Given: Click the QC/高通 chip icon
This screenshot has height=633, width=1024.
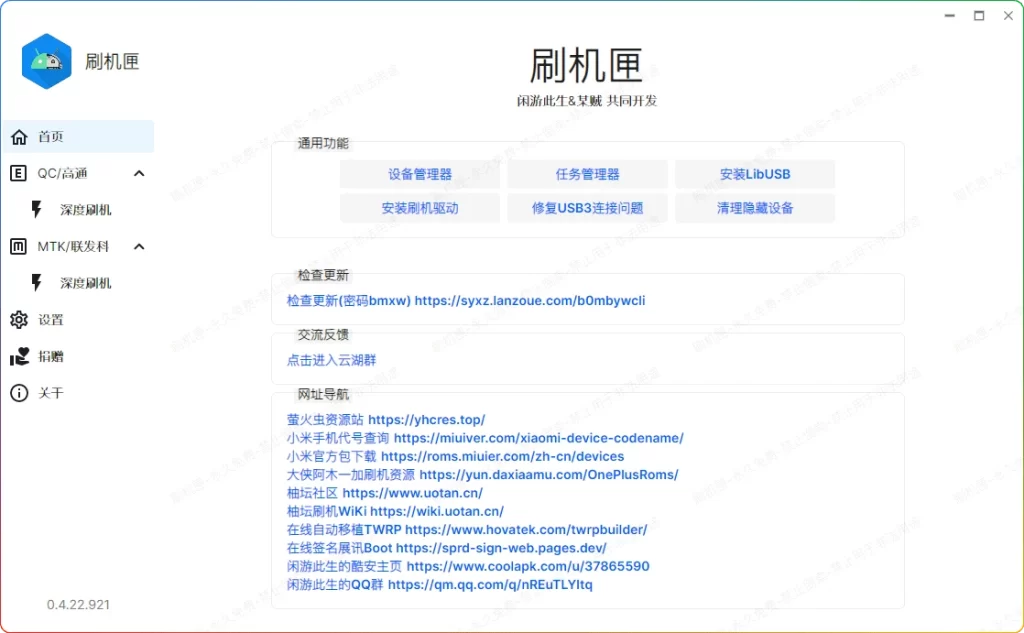Looking at the screenshot, I should 19,173.
